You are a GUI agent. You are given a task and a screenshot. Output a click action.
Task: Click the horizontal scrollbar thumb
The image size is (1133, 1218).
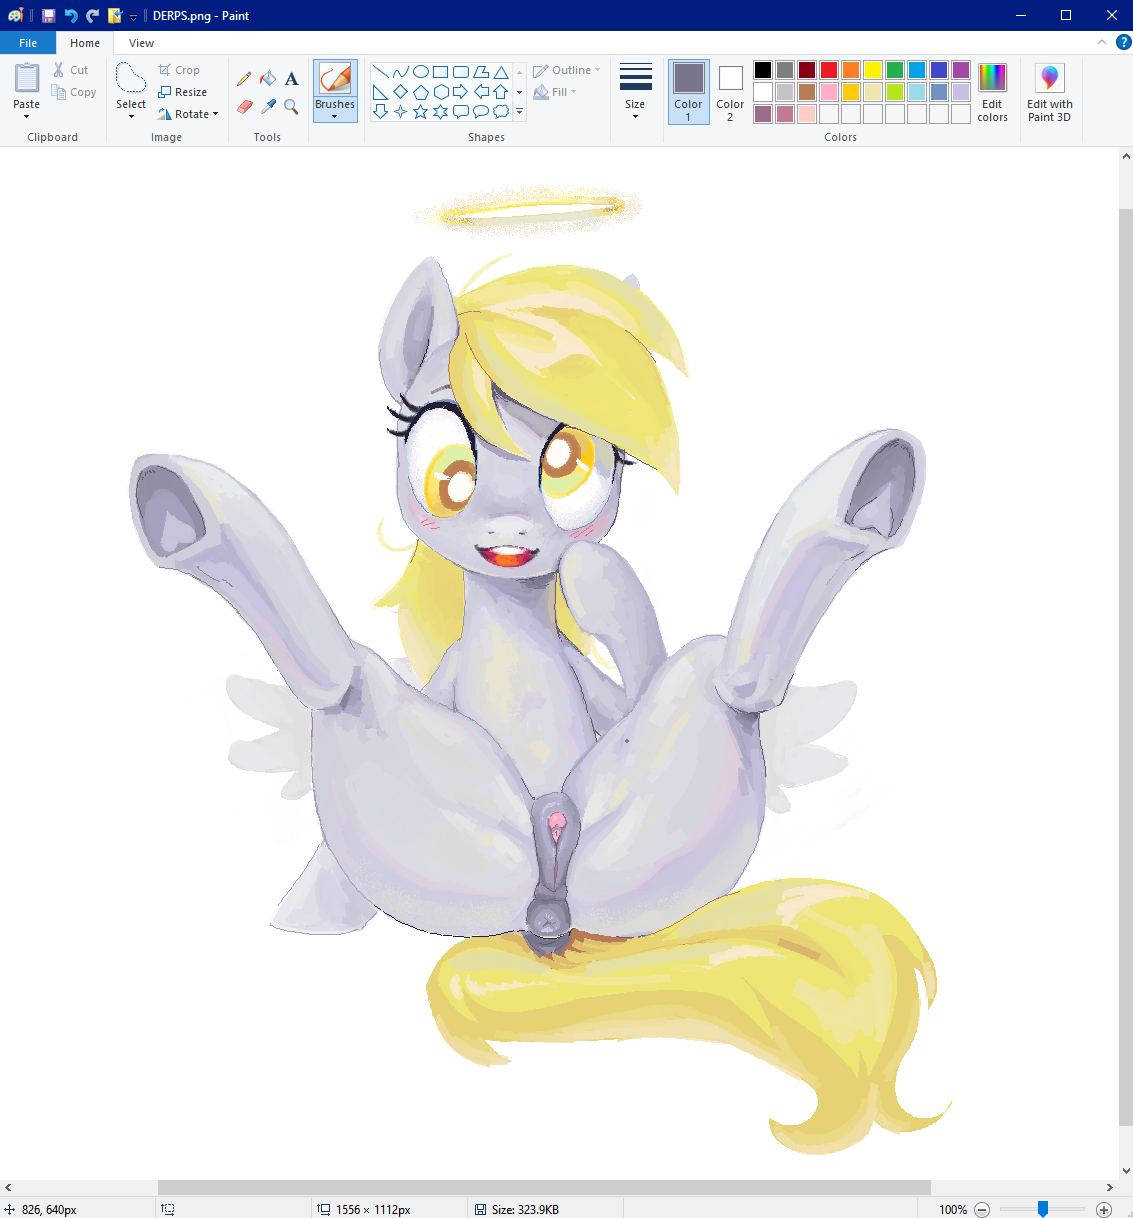point(544,1187)
